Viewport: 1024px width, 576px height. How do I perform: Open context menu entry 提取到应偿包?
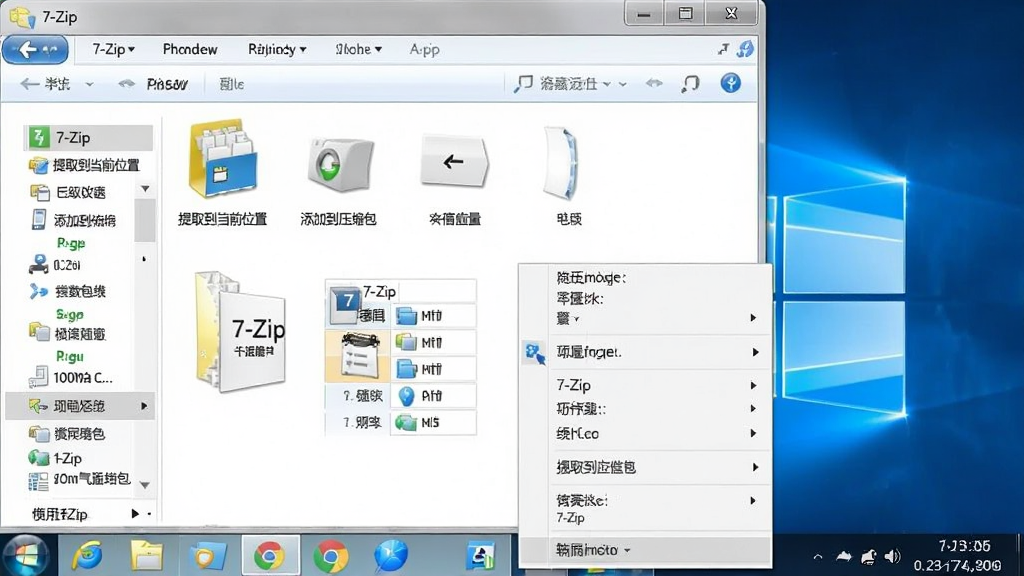(x=660, y=467)
